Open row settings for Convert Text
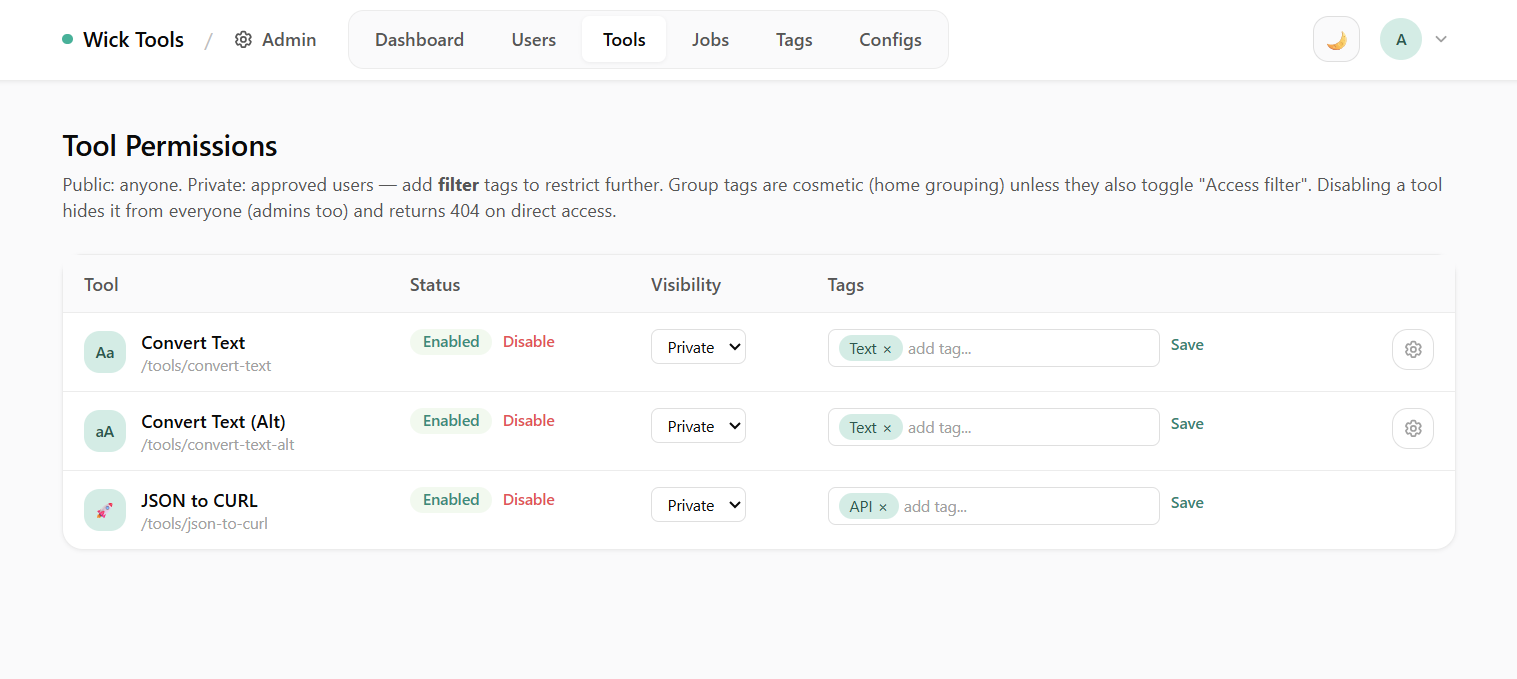Viewport: 1517px width, 679px height. pos(1412,349)
